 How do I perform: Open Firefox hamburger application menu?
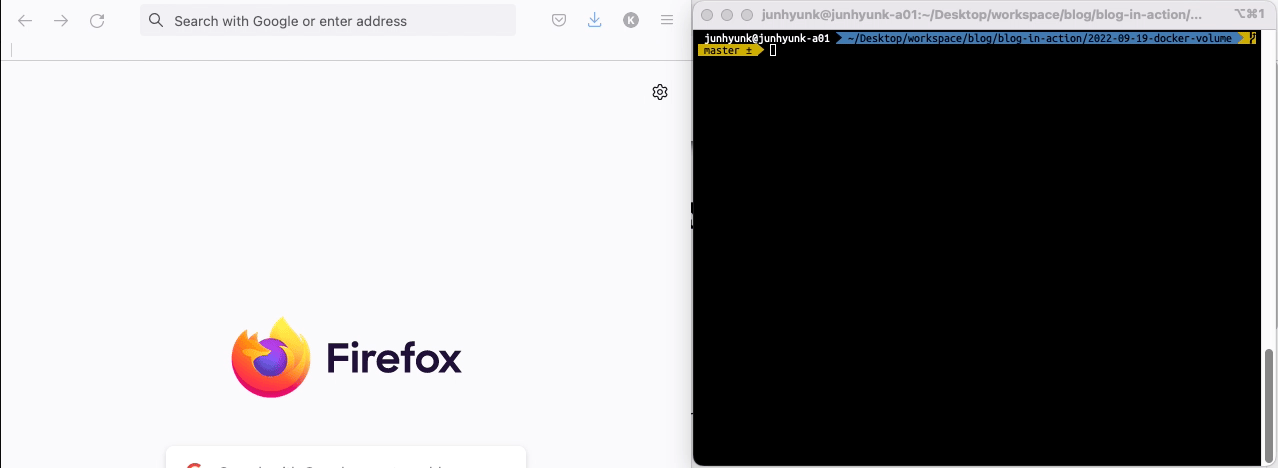click(667, 20)
